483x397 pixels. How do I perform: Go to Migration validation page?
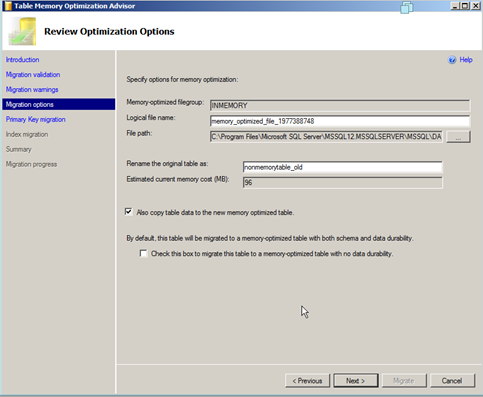(33, 75)
